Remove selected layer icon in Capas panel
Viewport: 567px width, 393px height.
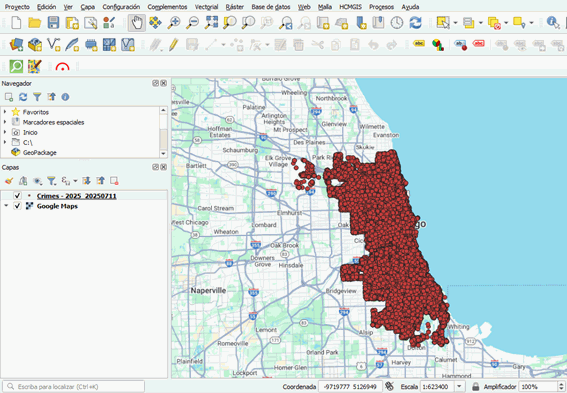point(114,181)
